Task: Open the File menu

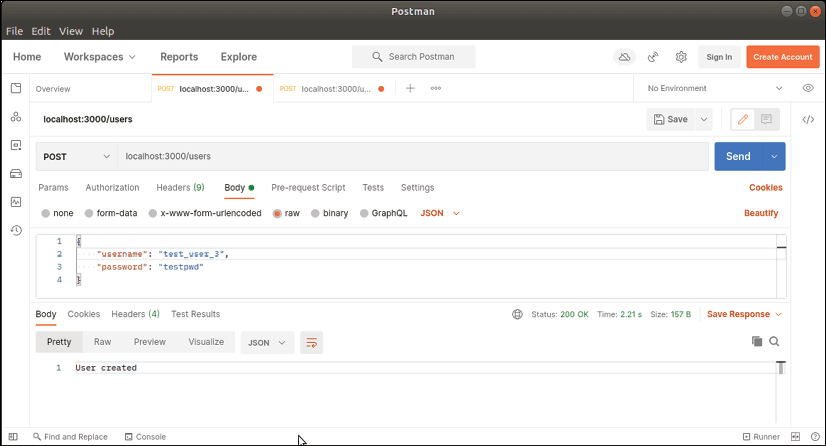Action: click(15, 31)
